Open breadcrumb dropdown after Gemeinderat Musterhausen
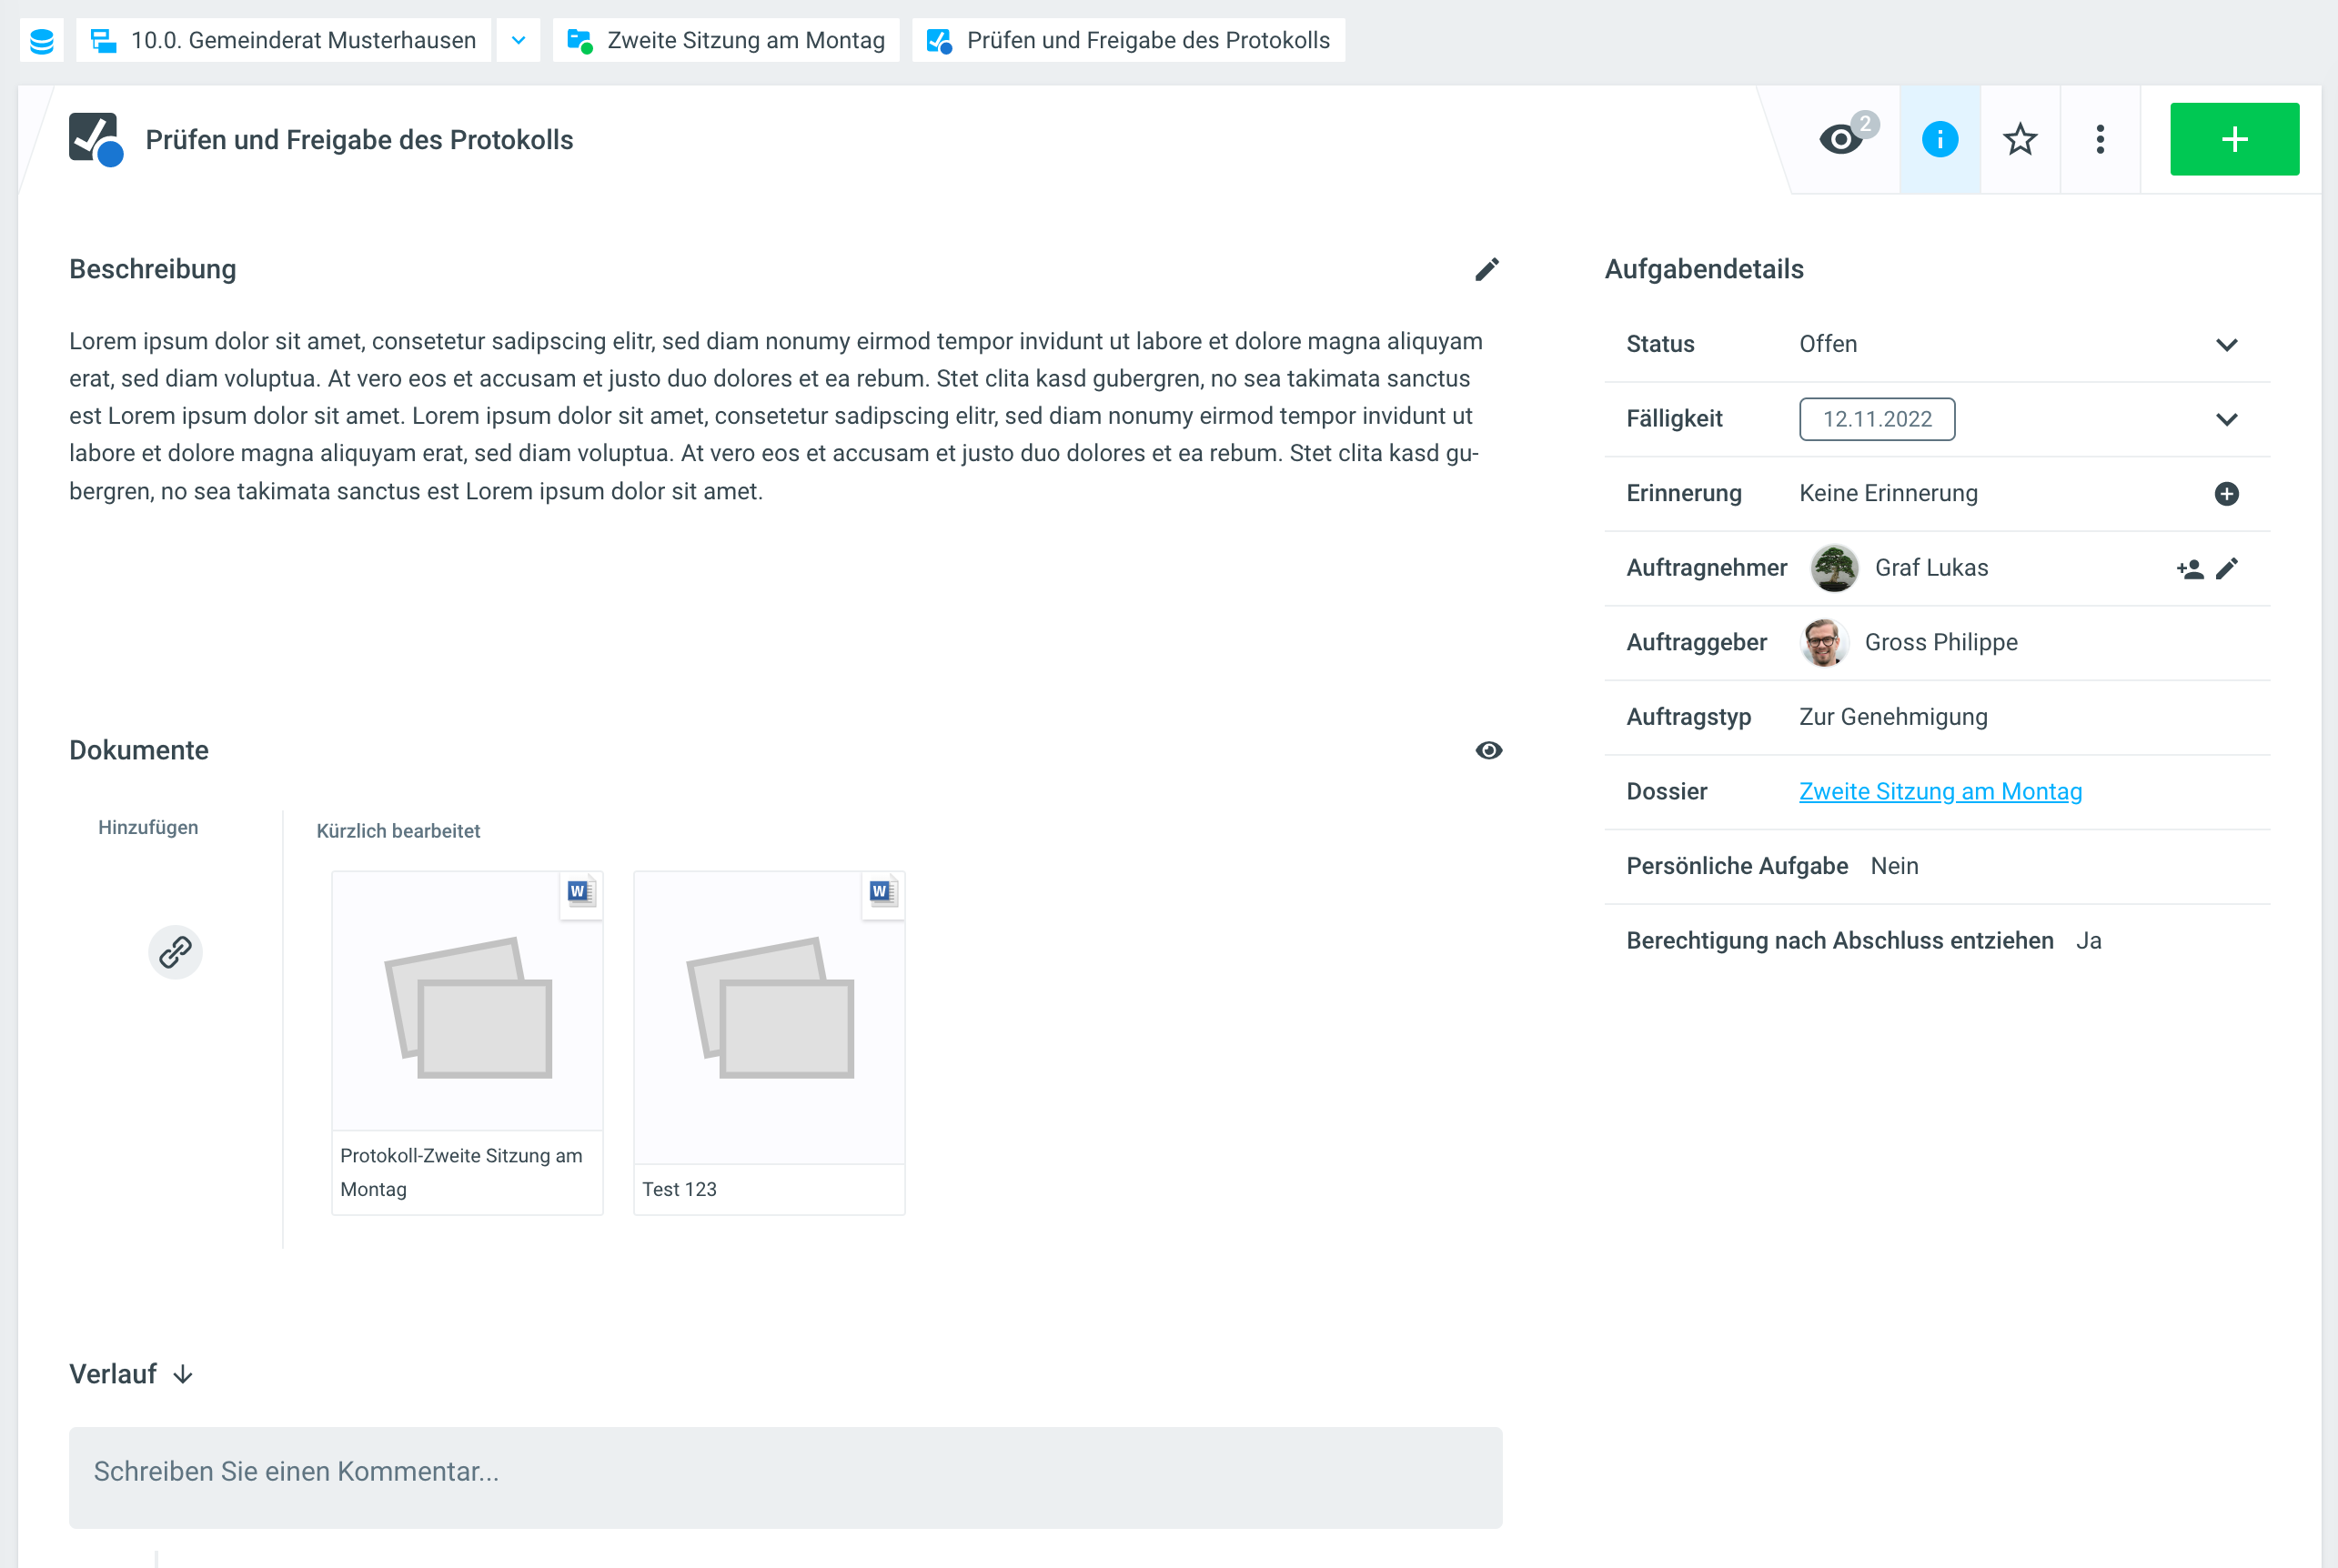 [x=518, y=40]
